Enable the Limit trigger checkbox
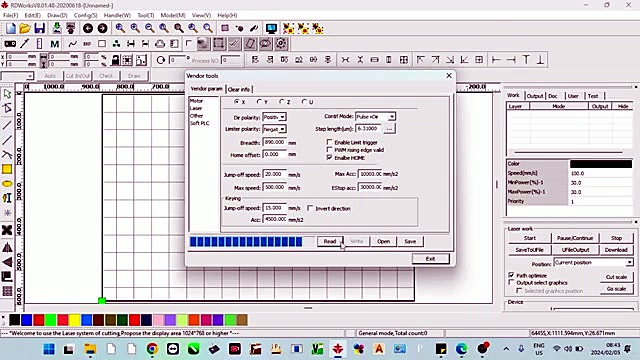Screen dimensions: 640x360 tap(329, 142)
